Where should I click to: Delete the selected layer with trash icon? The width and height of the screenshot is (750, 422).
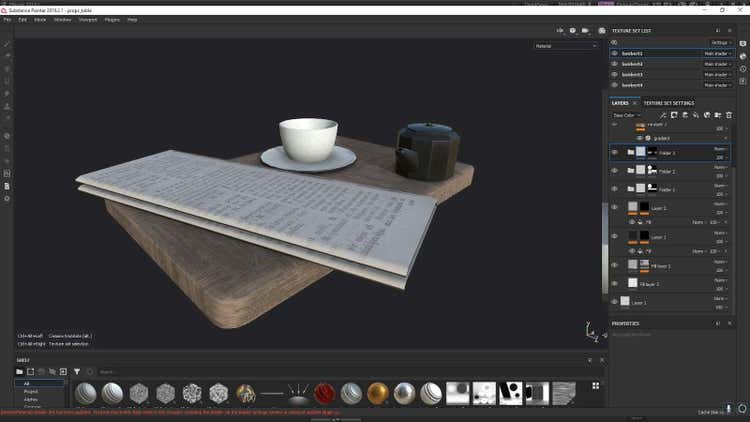click(x=729, y=115)
